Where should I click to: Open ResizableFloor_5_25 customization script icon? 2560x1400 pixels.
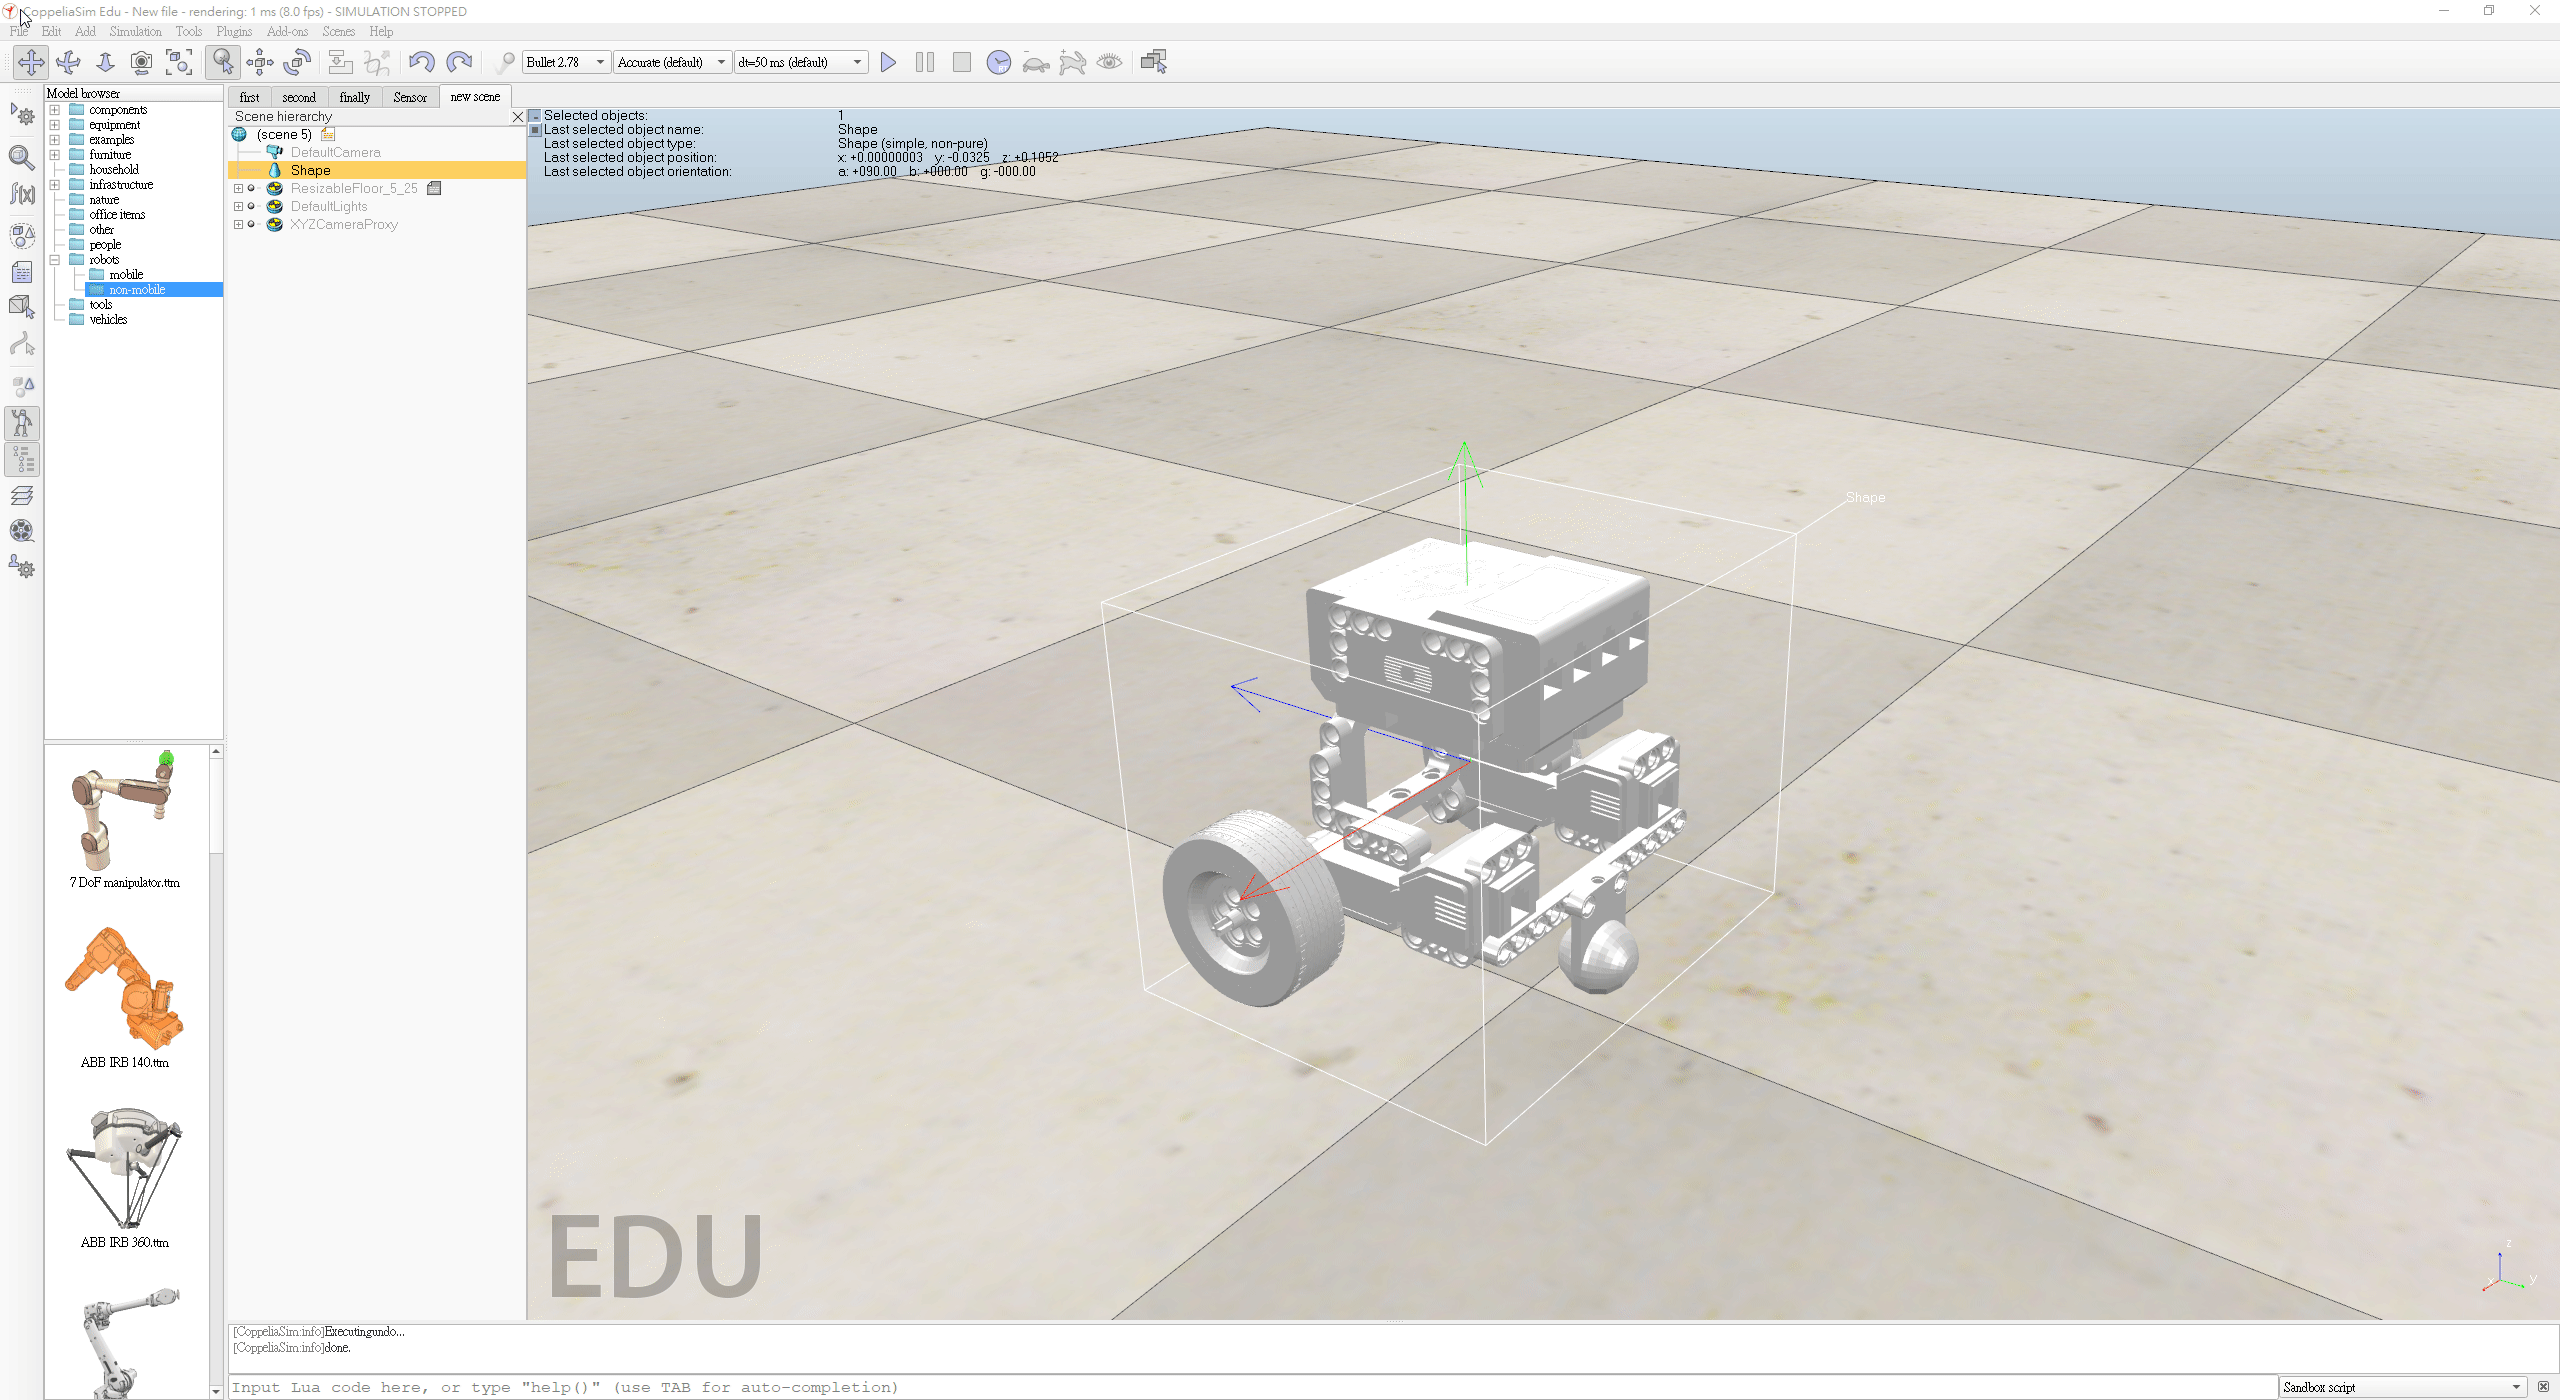(x=434, y=188)
